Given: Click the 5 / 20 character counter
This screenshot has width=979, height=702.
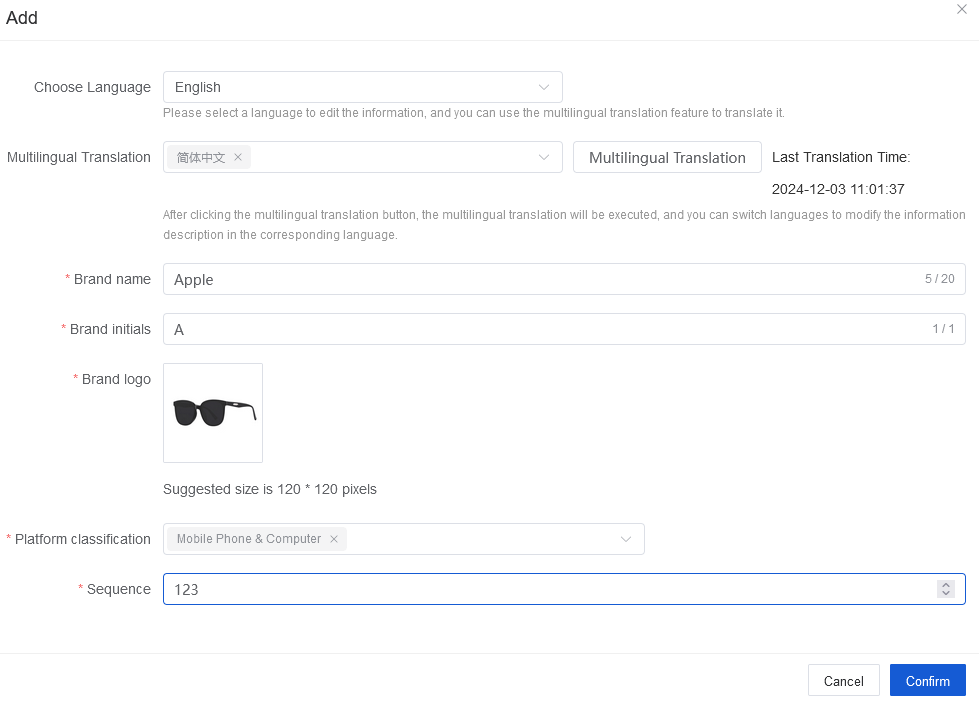Looking at the screenshot, I should (x=940, y=279).
